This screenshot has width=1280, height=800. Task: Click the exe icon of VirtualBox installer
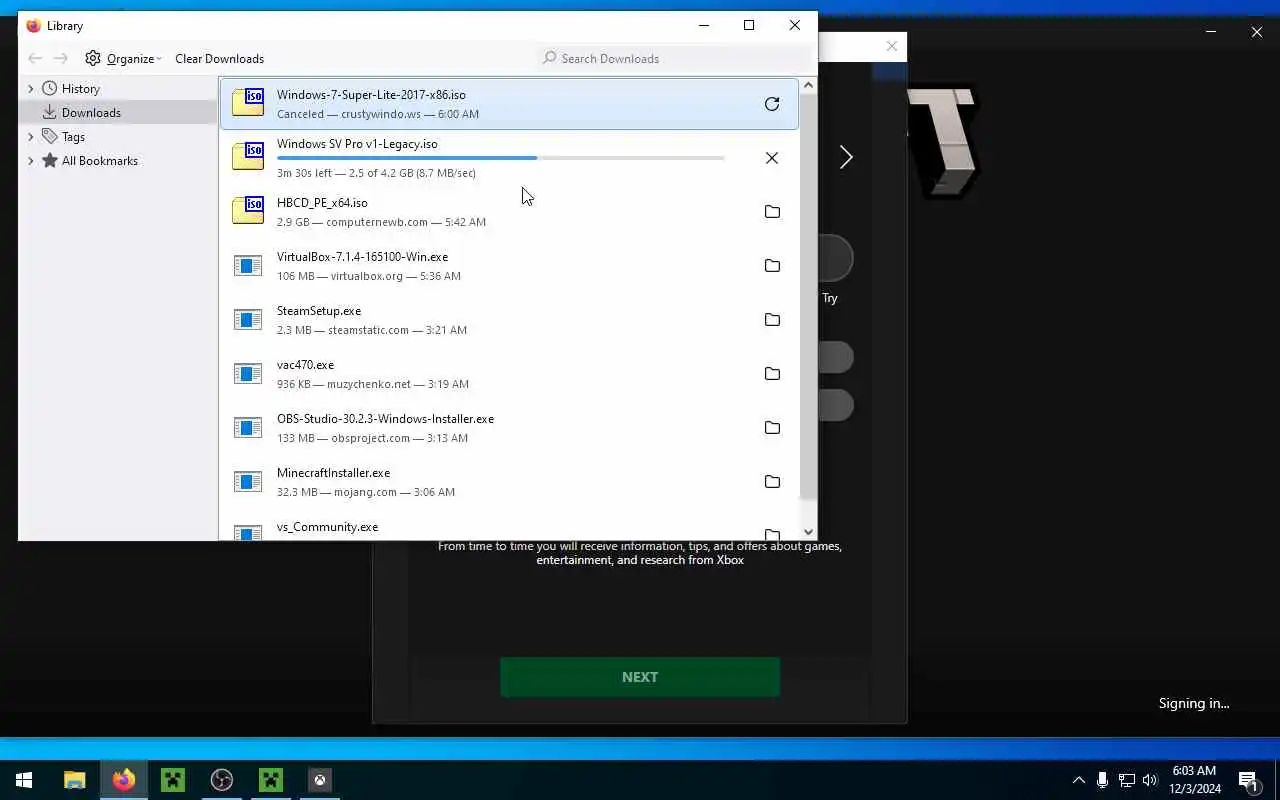(x=248, y=266)
